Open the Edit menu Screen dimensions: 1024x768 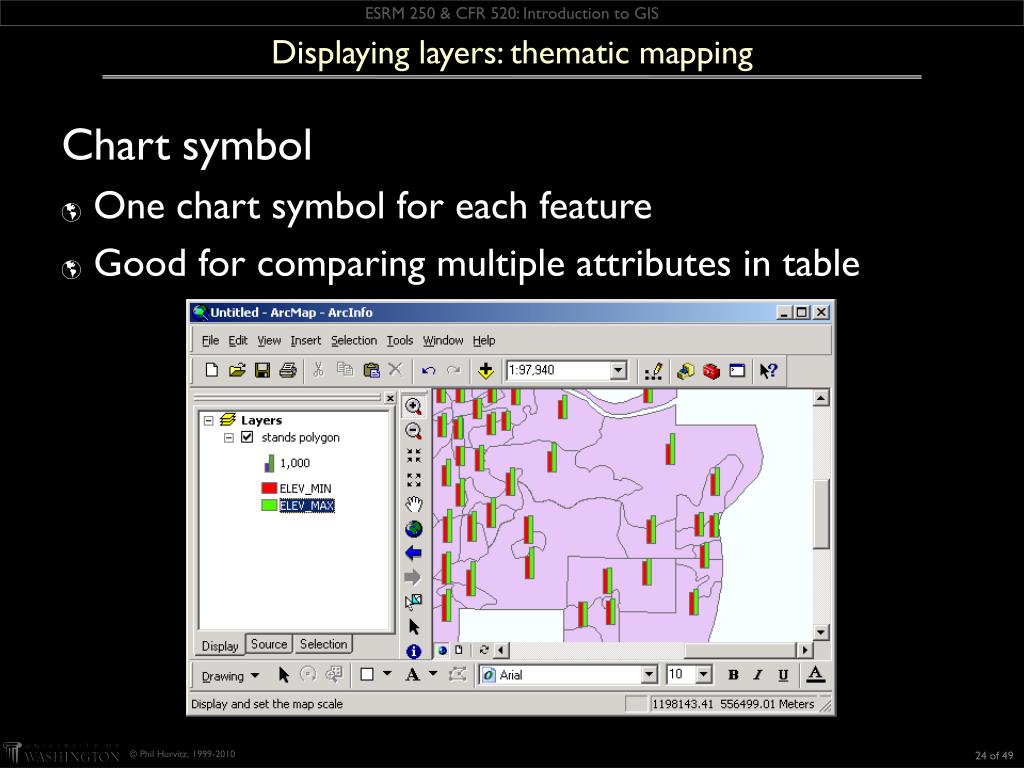coord(238,340)
